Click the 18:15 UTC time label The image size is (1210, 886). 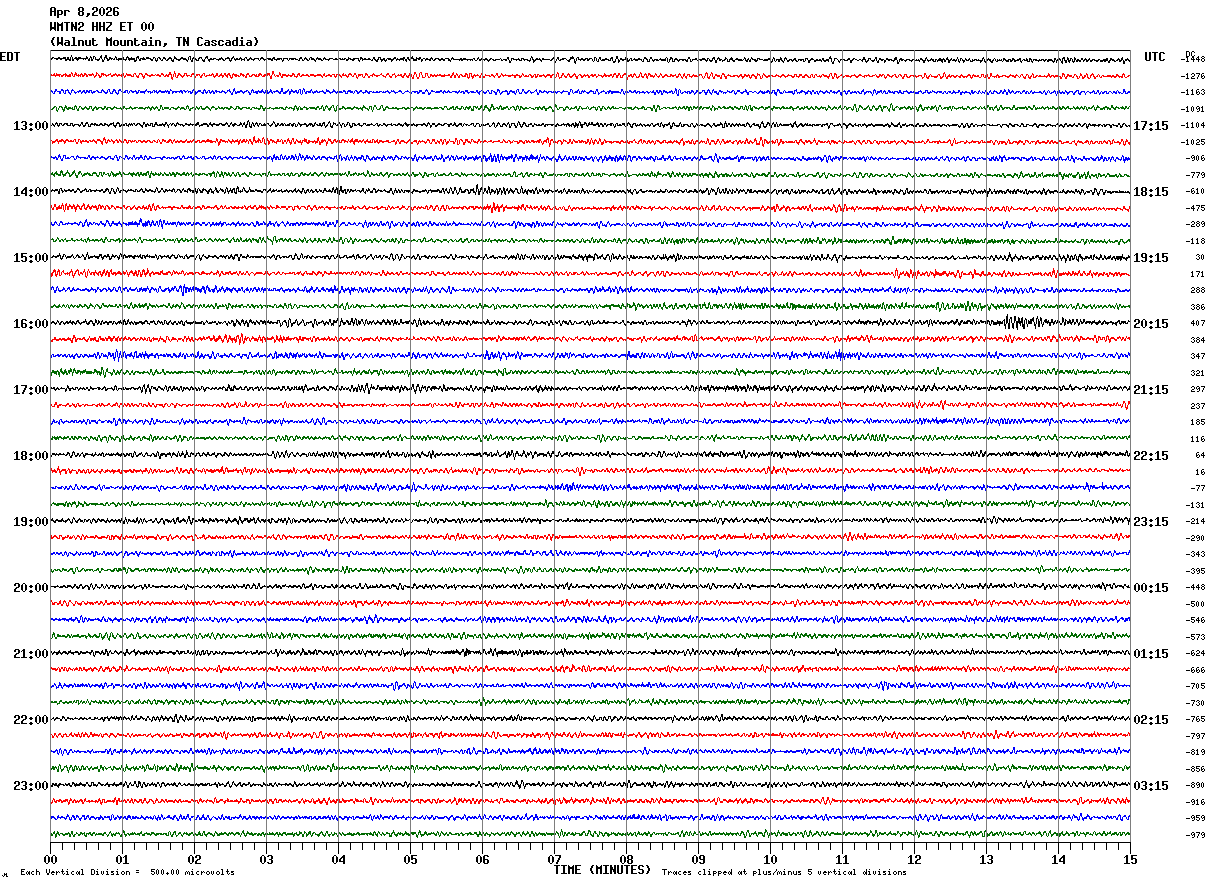point(1151,192)
